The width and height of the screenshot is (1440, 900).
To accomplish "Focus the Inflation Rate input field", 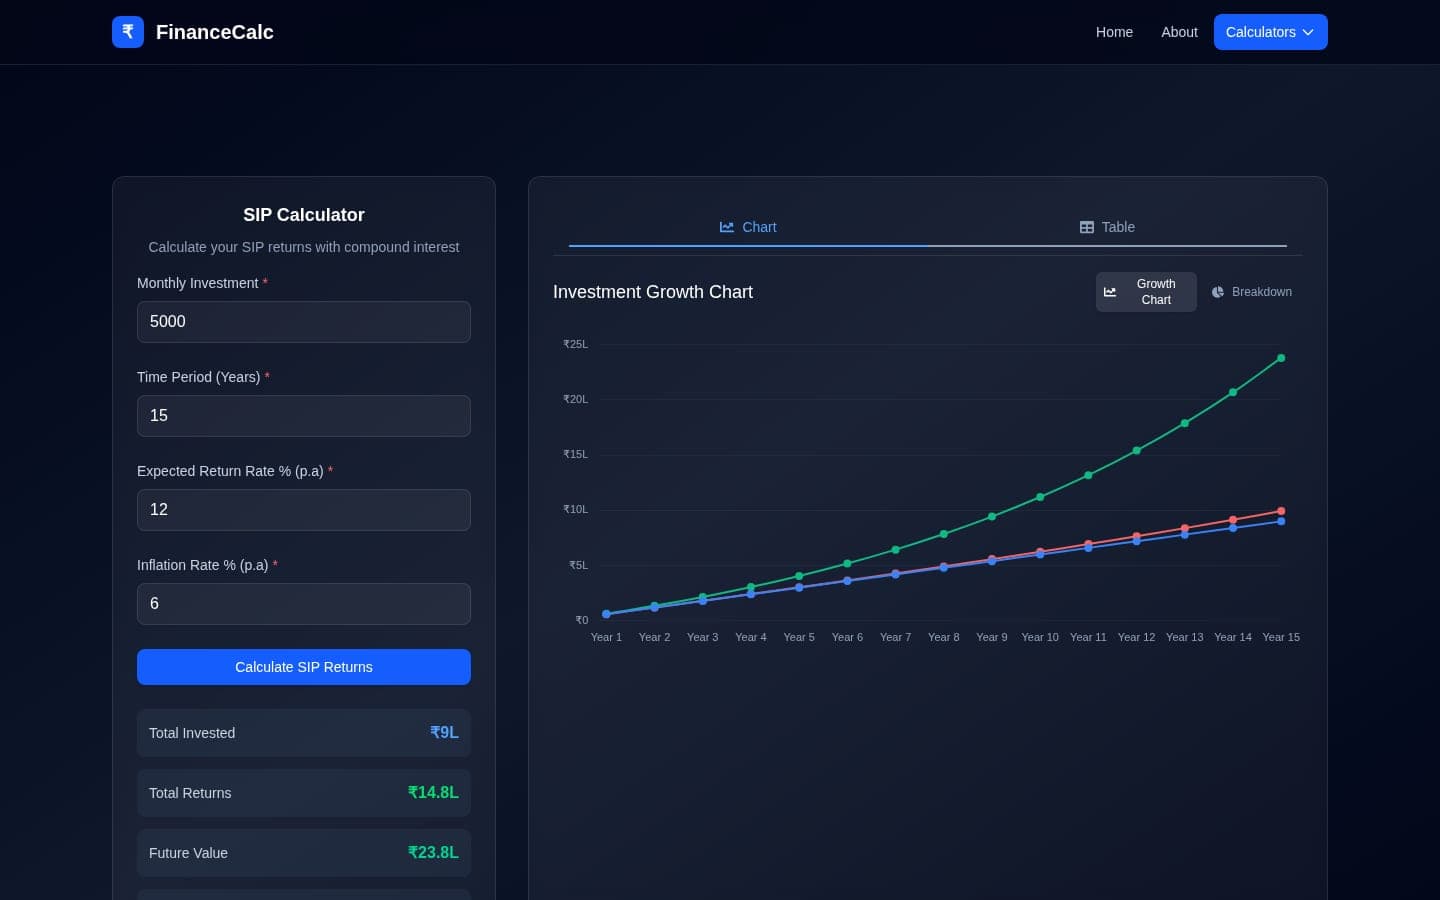I will tap(304, 604).
